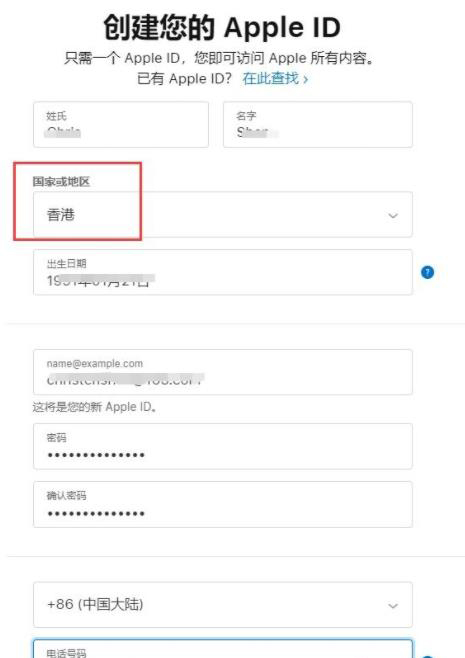Click the chevron arrow in the 香港 selector
The image size is (465, 658).
tap(393, 216)
